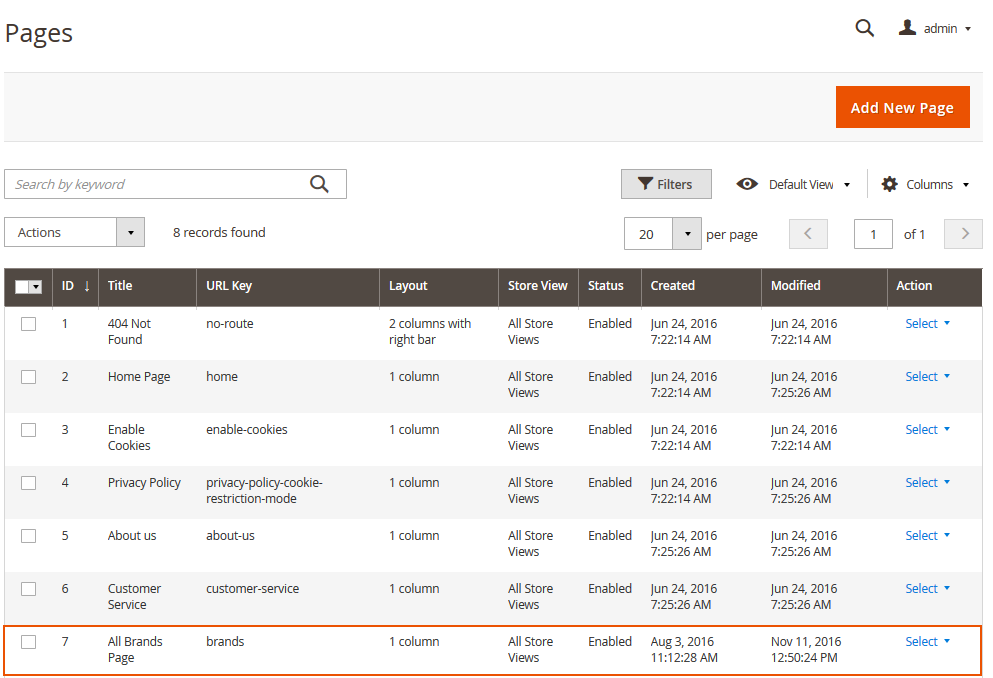Open the Filters button
This screenshot has height=678, width=993.
click(x=666, y=184)
